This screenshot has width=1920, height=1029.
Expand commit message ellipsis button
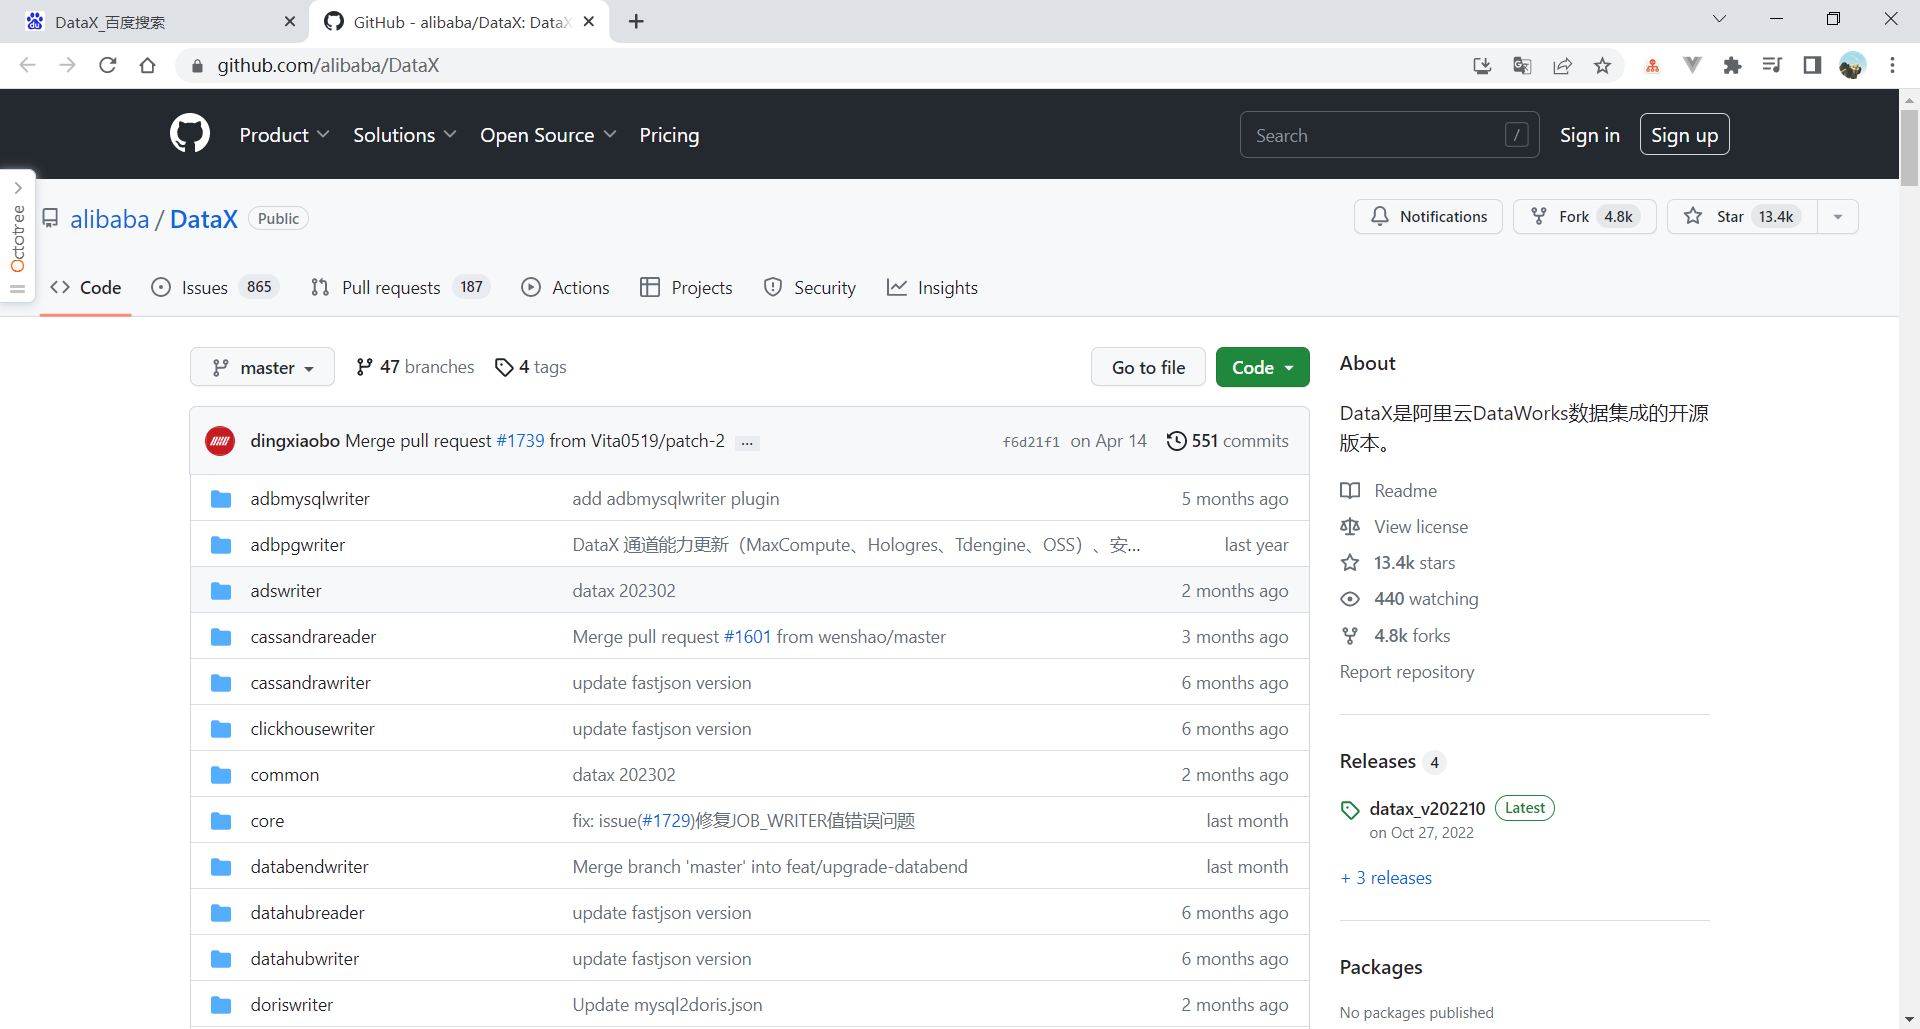click(747, 442)
